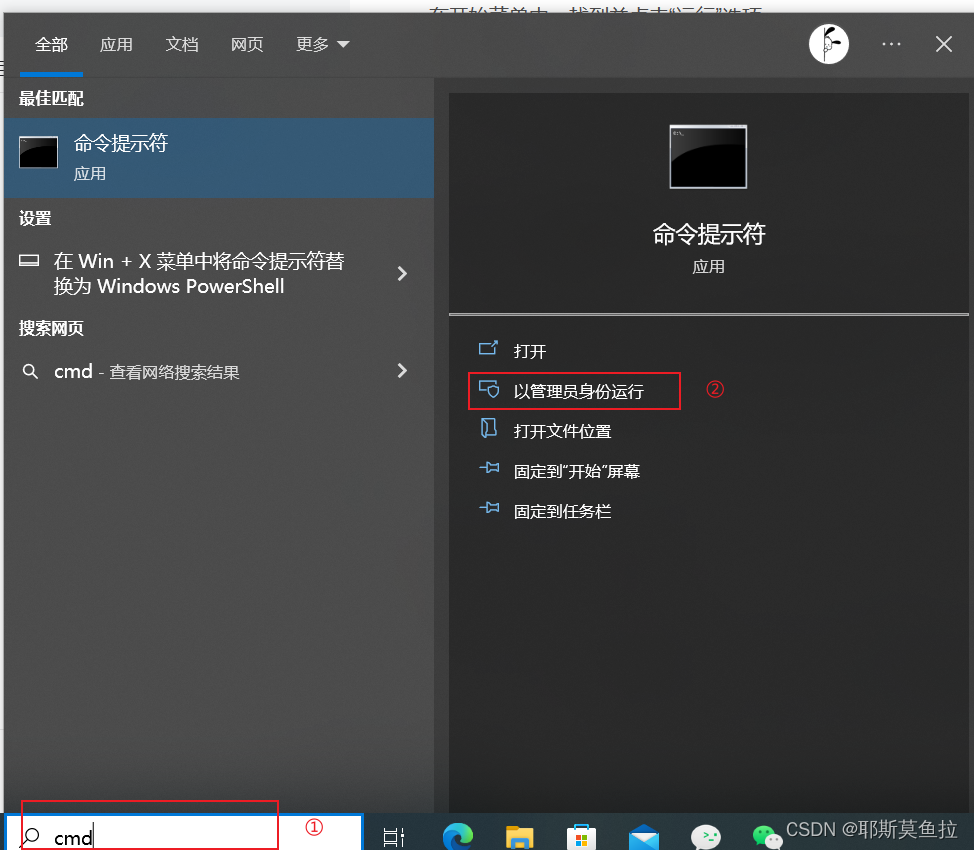This screenshot has height=850, width=974.
Task: Click the magnifier icon beside cmd web result
Action: (30, 372)
